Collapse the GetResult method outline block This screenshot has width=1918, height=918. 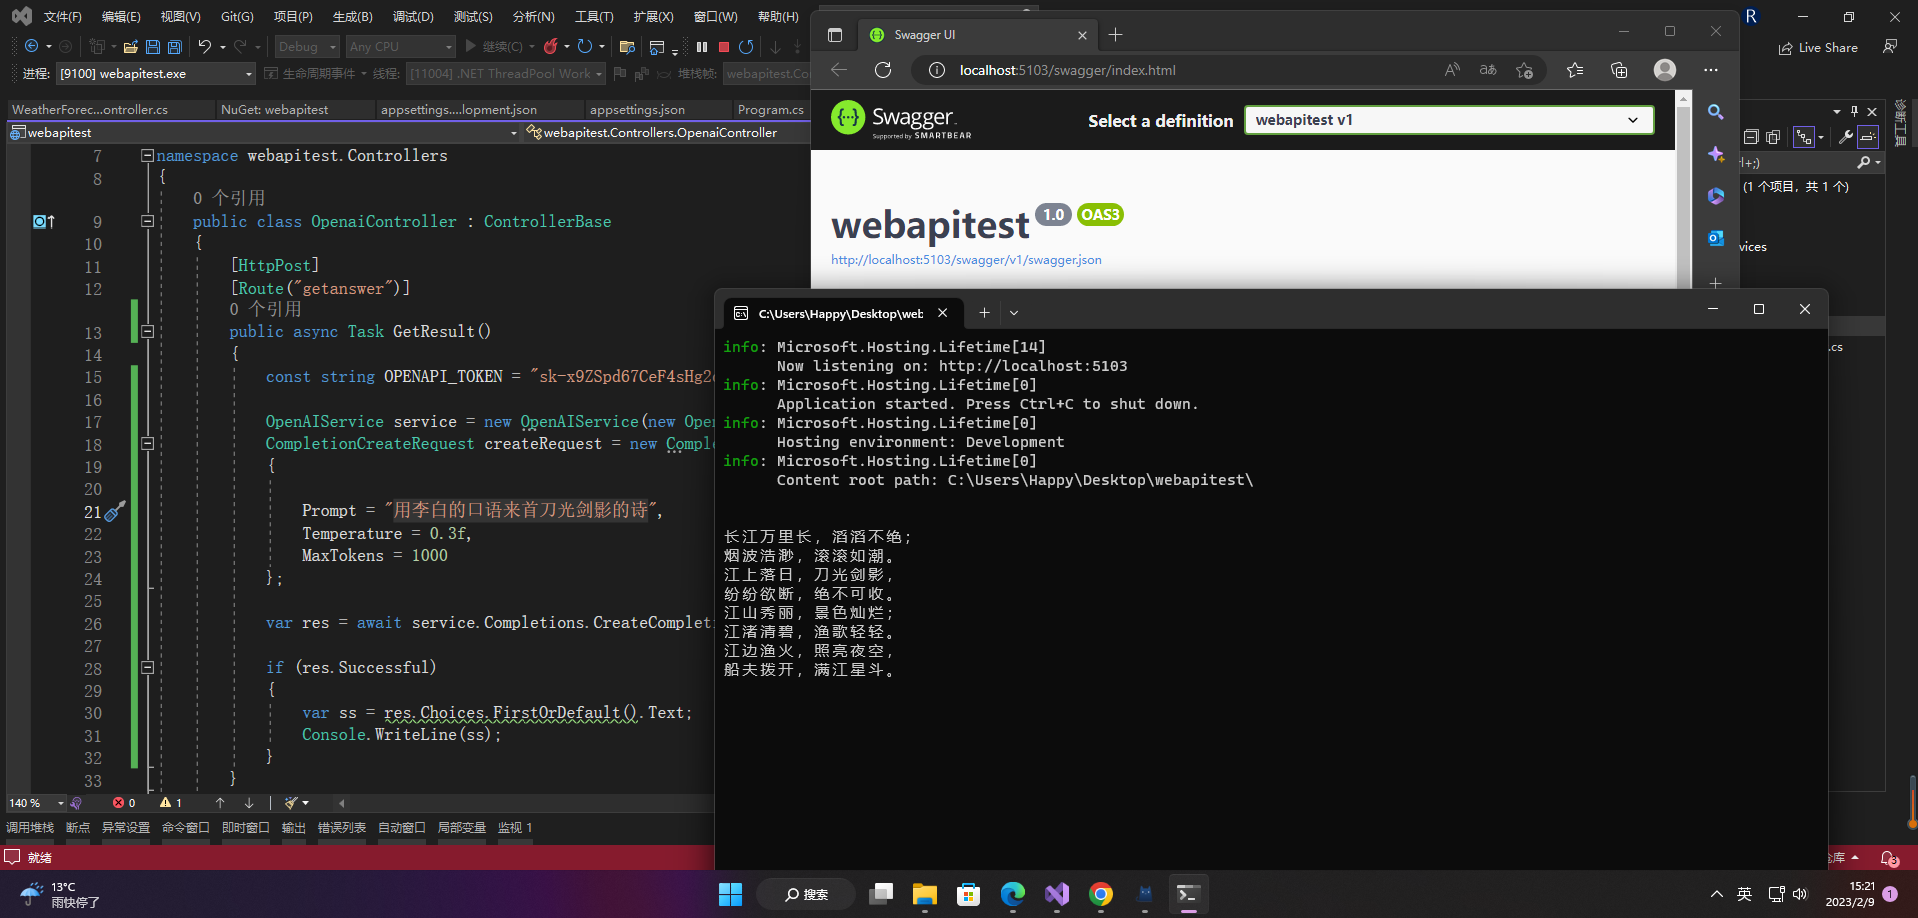pyautogui.click(x=147, y=332)
